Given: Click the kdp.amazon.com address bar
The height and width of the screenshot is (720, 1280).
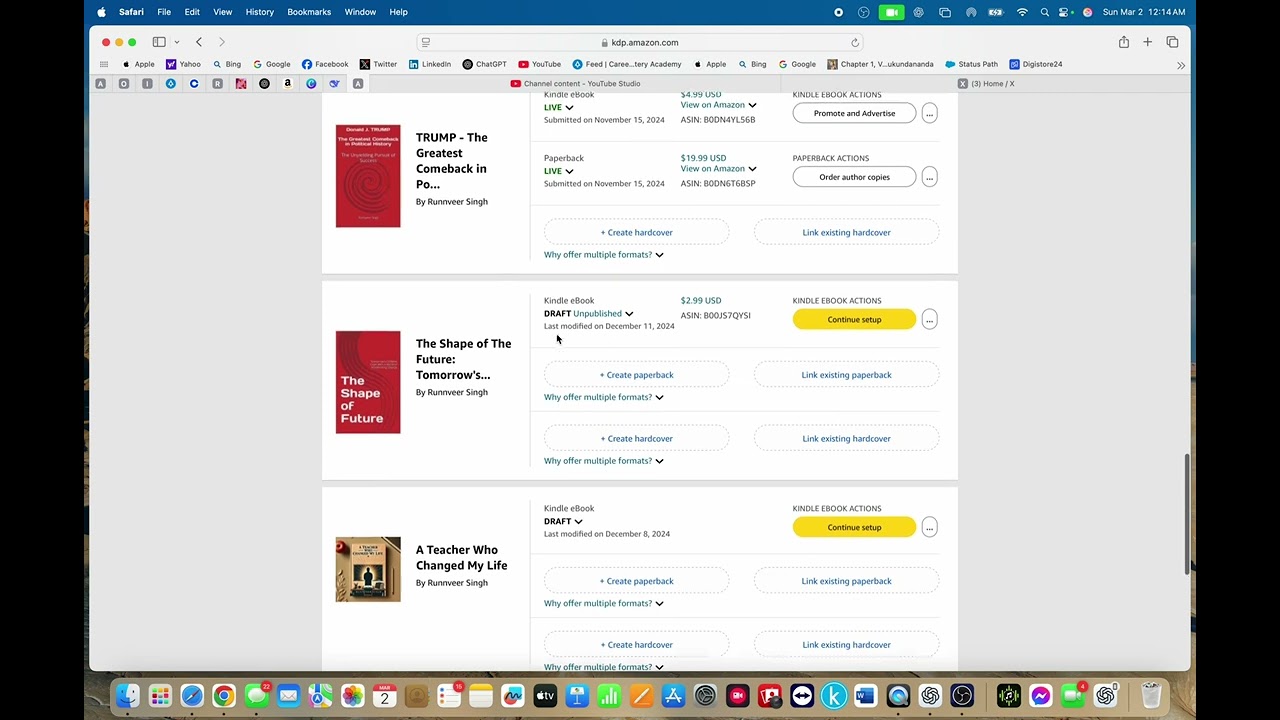Looking at the screenshot, I should click(640, 42).
